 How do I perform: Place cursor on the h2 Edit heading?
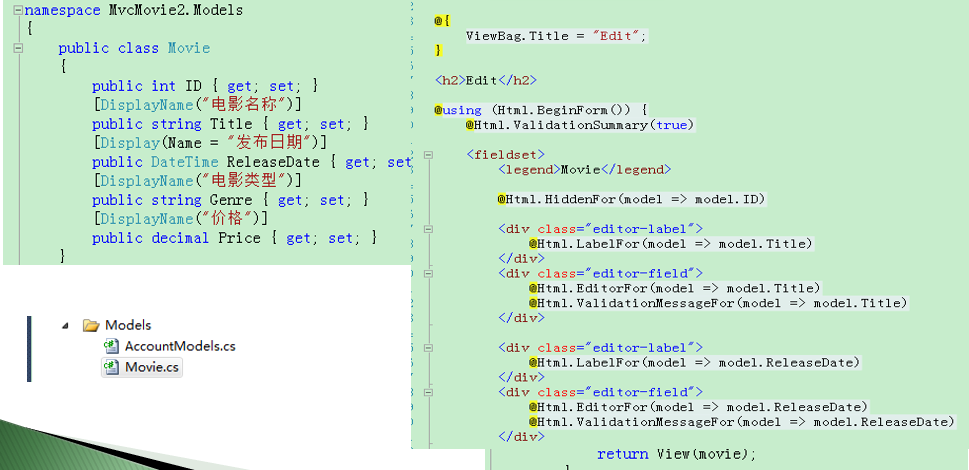pyautogui.click(x=485, y=80)
